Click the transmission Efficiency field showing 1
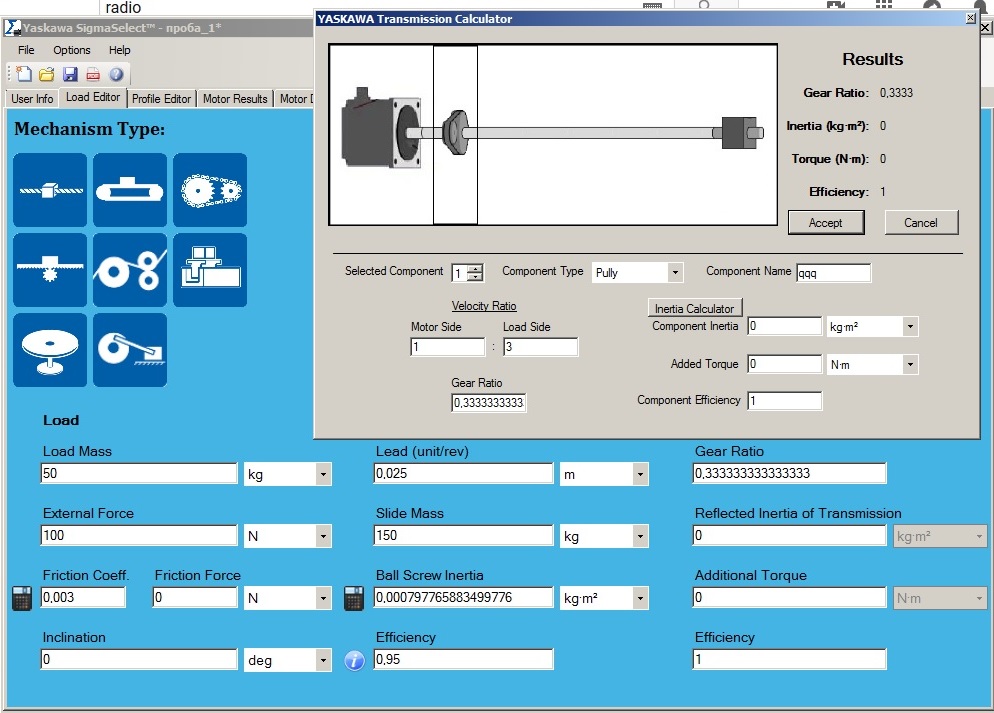Image resolution: width=994 pixels, height=713 pixels. pyautogui.click(x=790, y=660)
